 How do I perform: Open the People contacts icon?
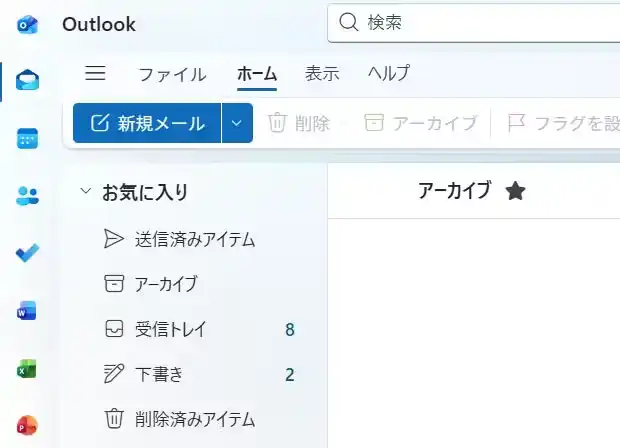pos(27,196)
